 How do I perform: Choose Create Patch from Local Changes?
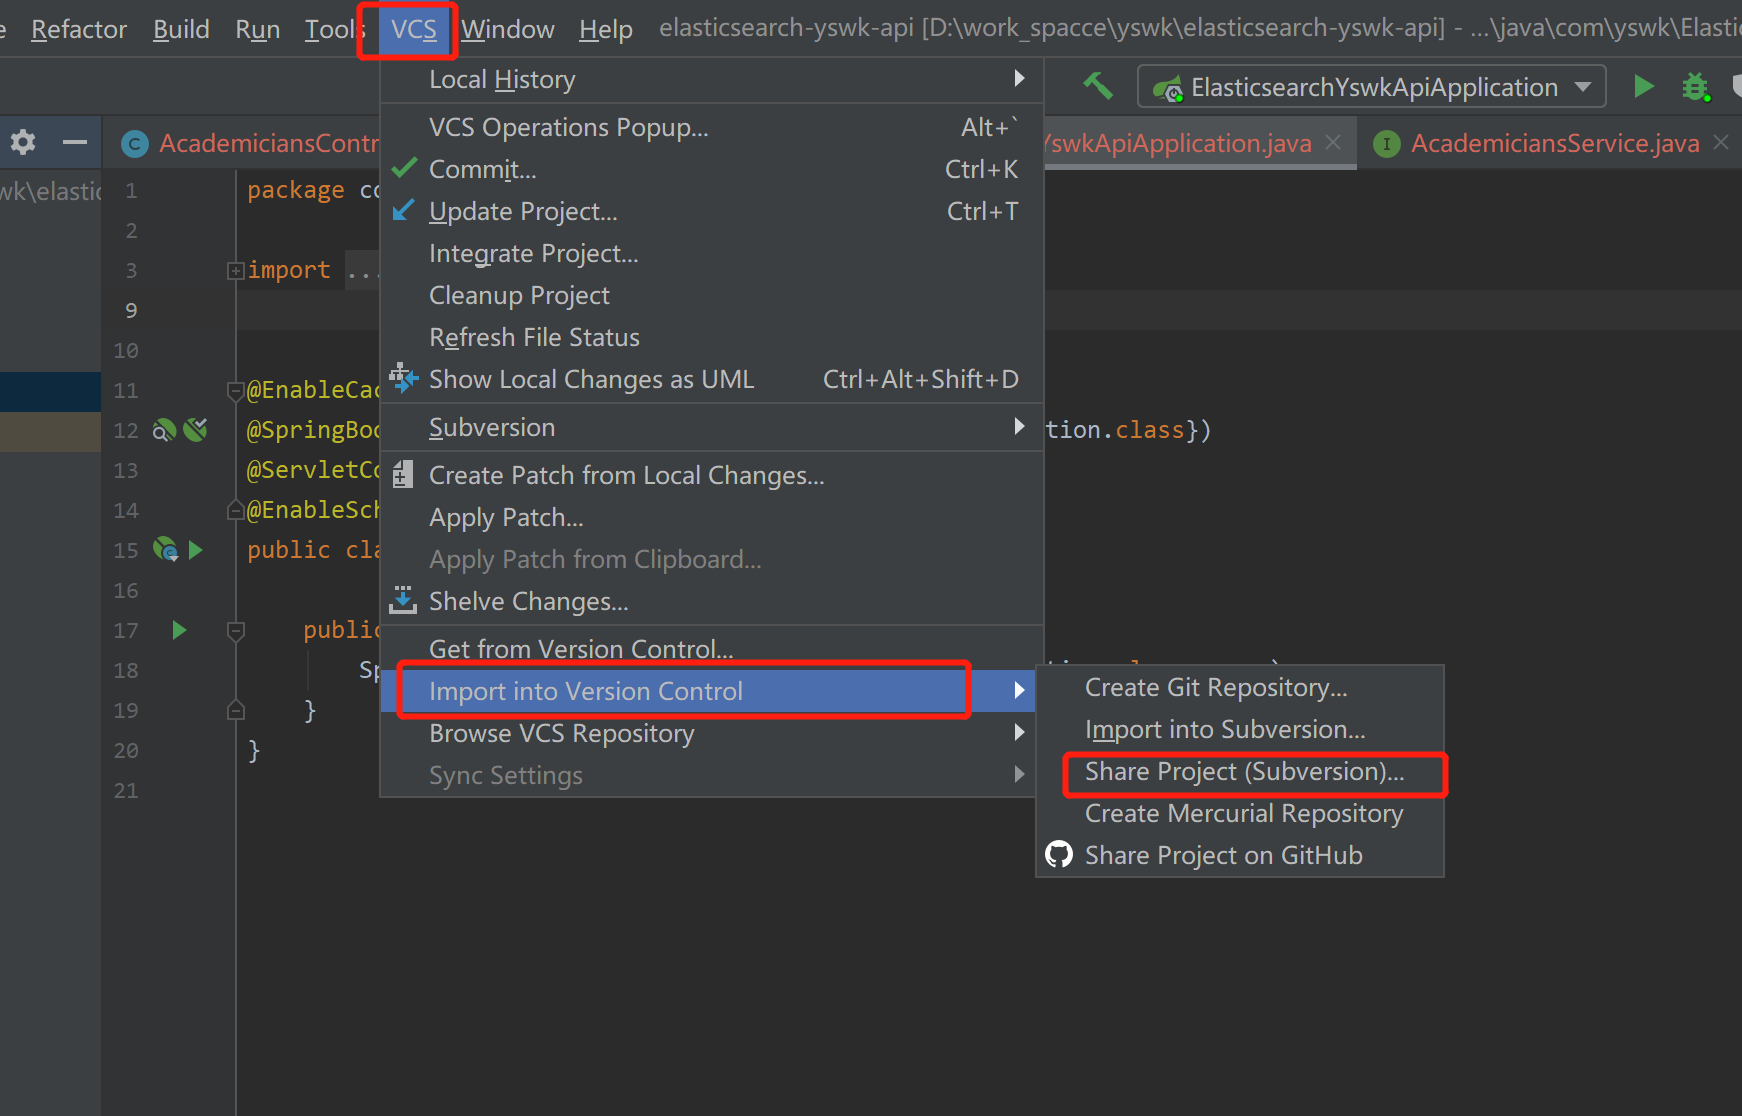click(x=712, y=475)
